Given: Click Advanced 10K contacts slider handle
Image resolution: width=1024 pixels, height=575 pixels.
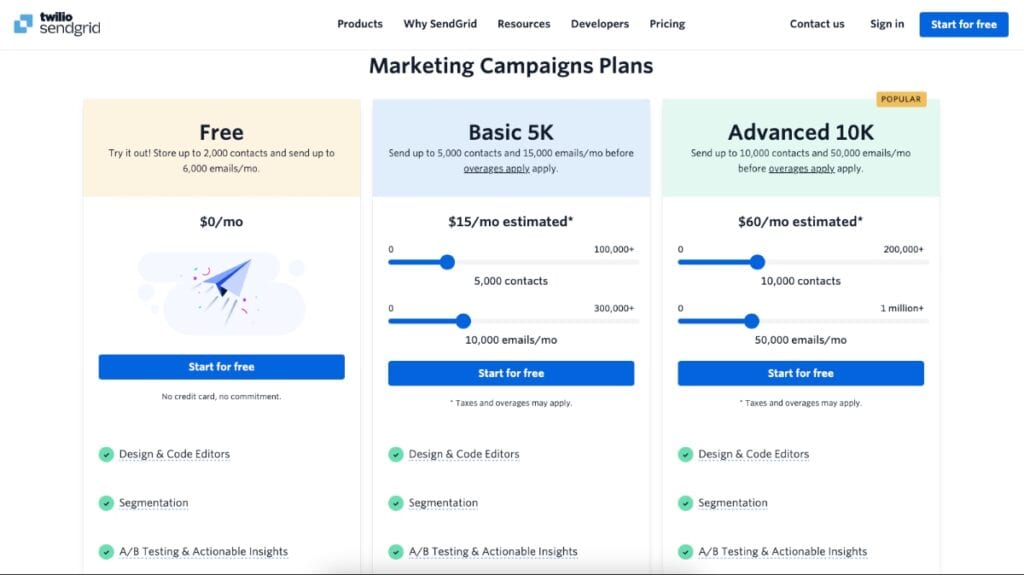Looking at the screenshot, I should coord(758,262).
